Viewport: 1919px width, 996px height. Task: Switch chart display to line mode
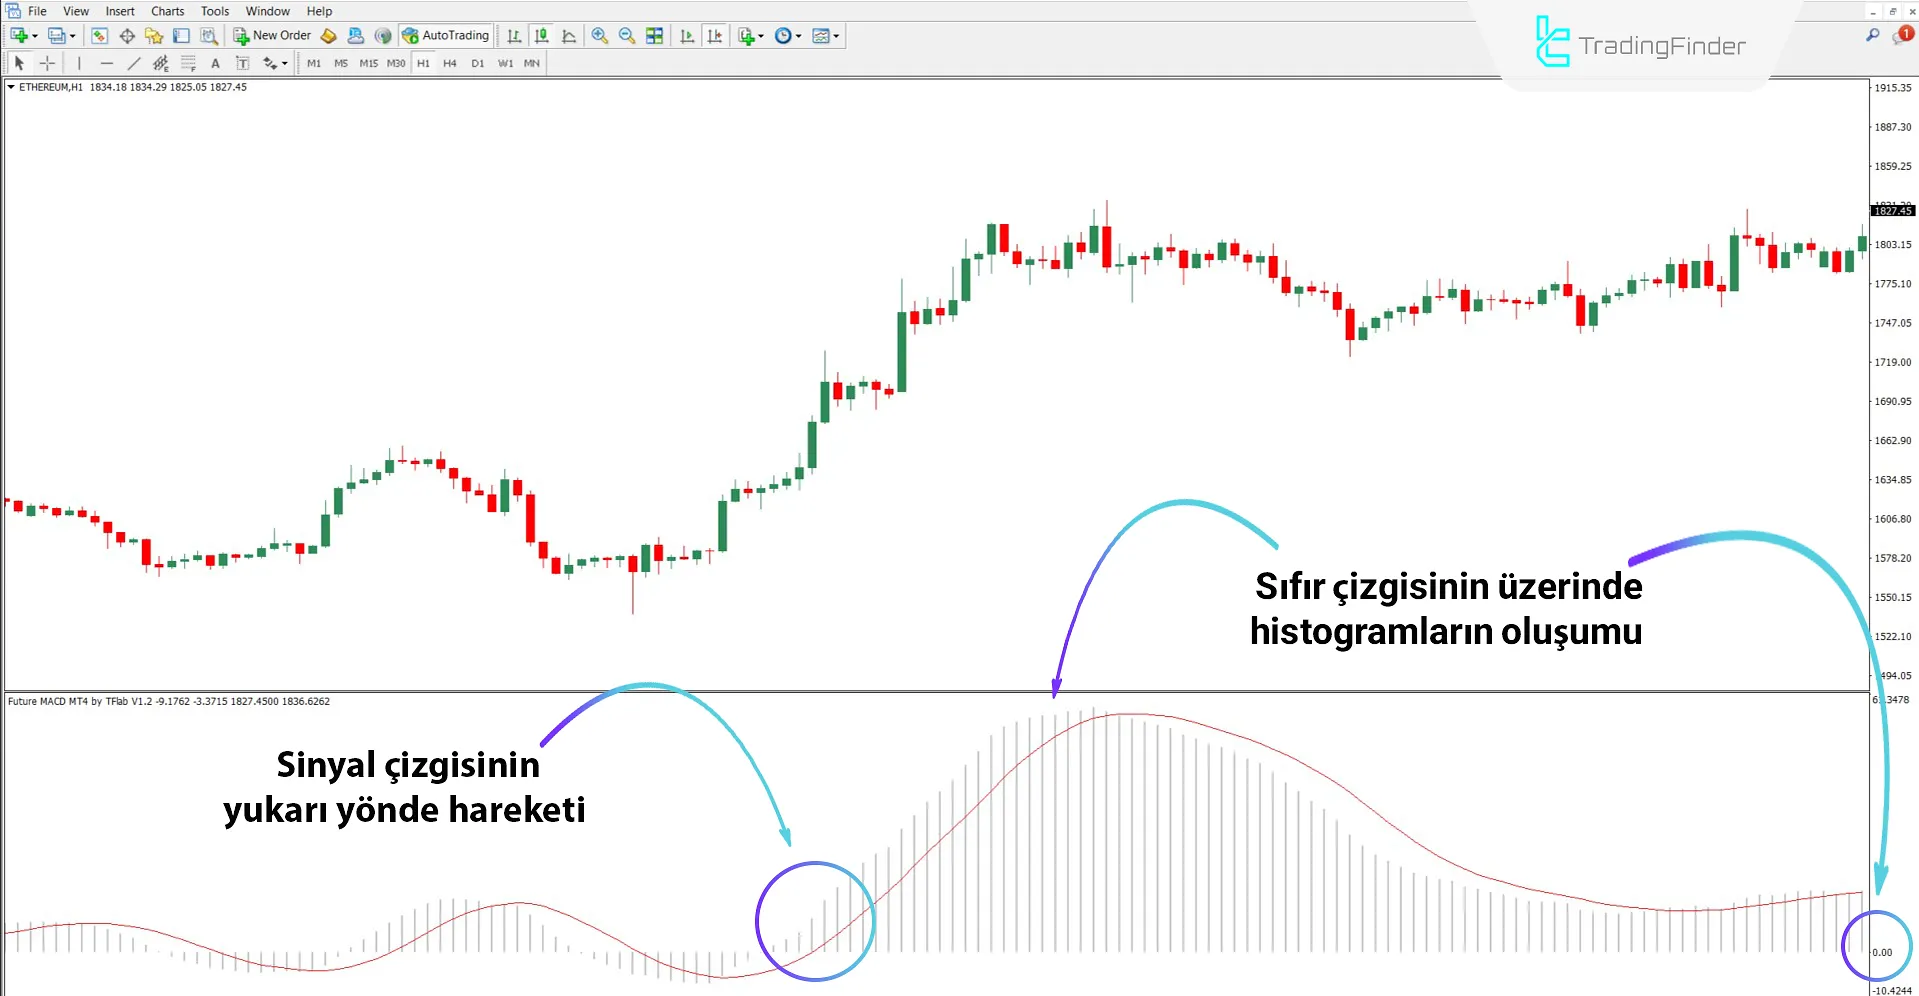(x=568, y=35)
